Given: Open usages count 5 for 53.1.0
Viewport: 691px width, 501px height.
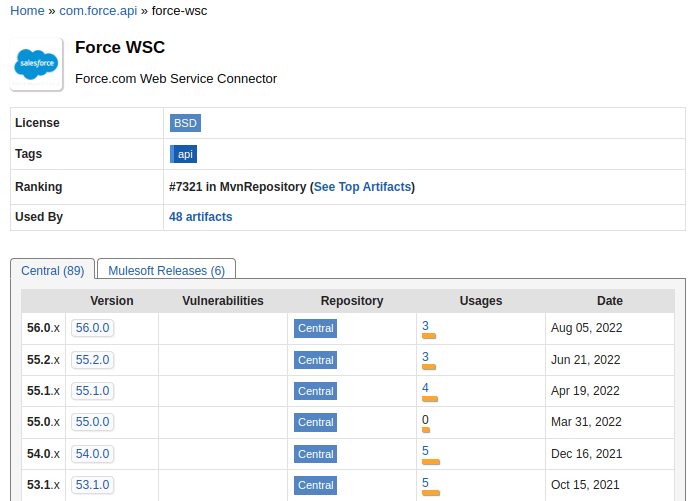Looking at the screenshot, I should pos(425,482).
